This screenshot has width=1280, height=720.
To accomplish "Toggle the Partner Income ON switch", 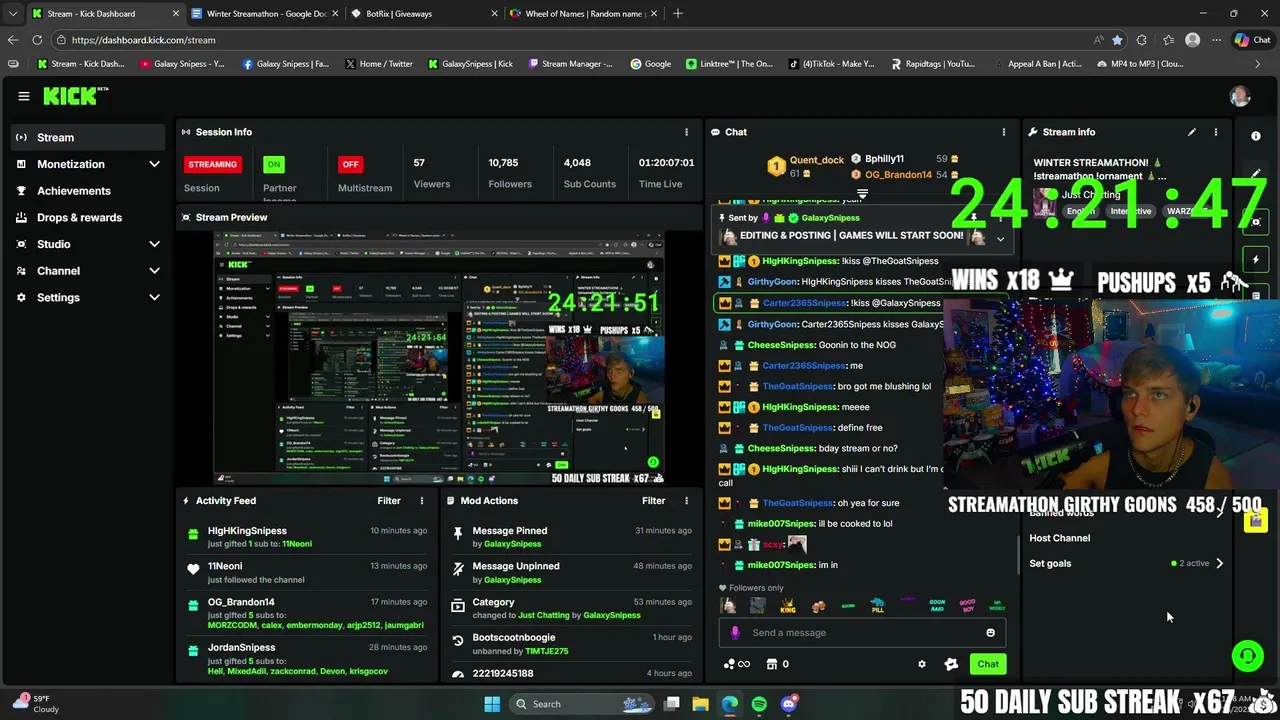I will (x=273, y=164).
